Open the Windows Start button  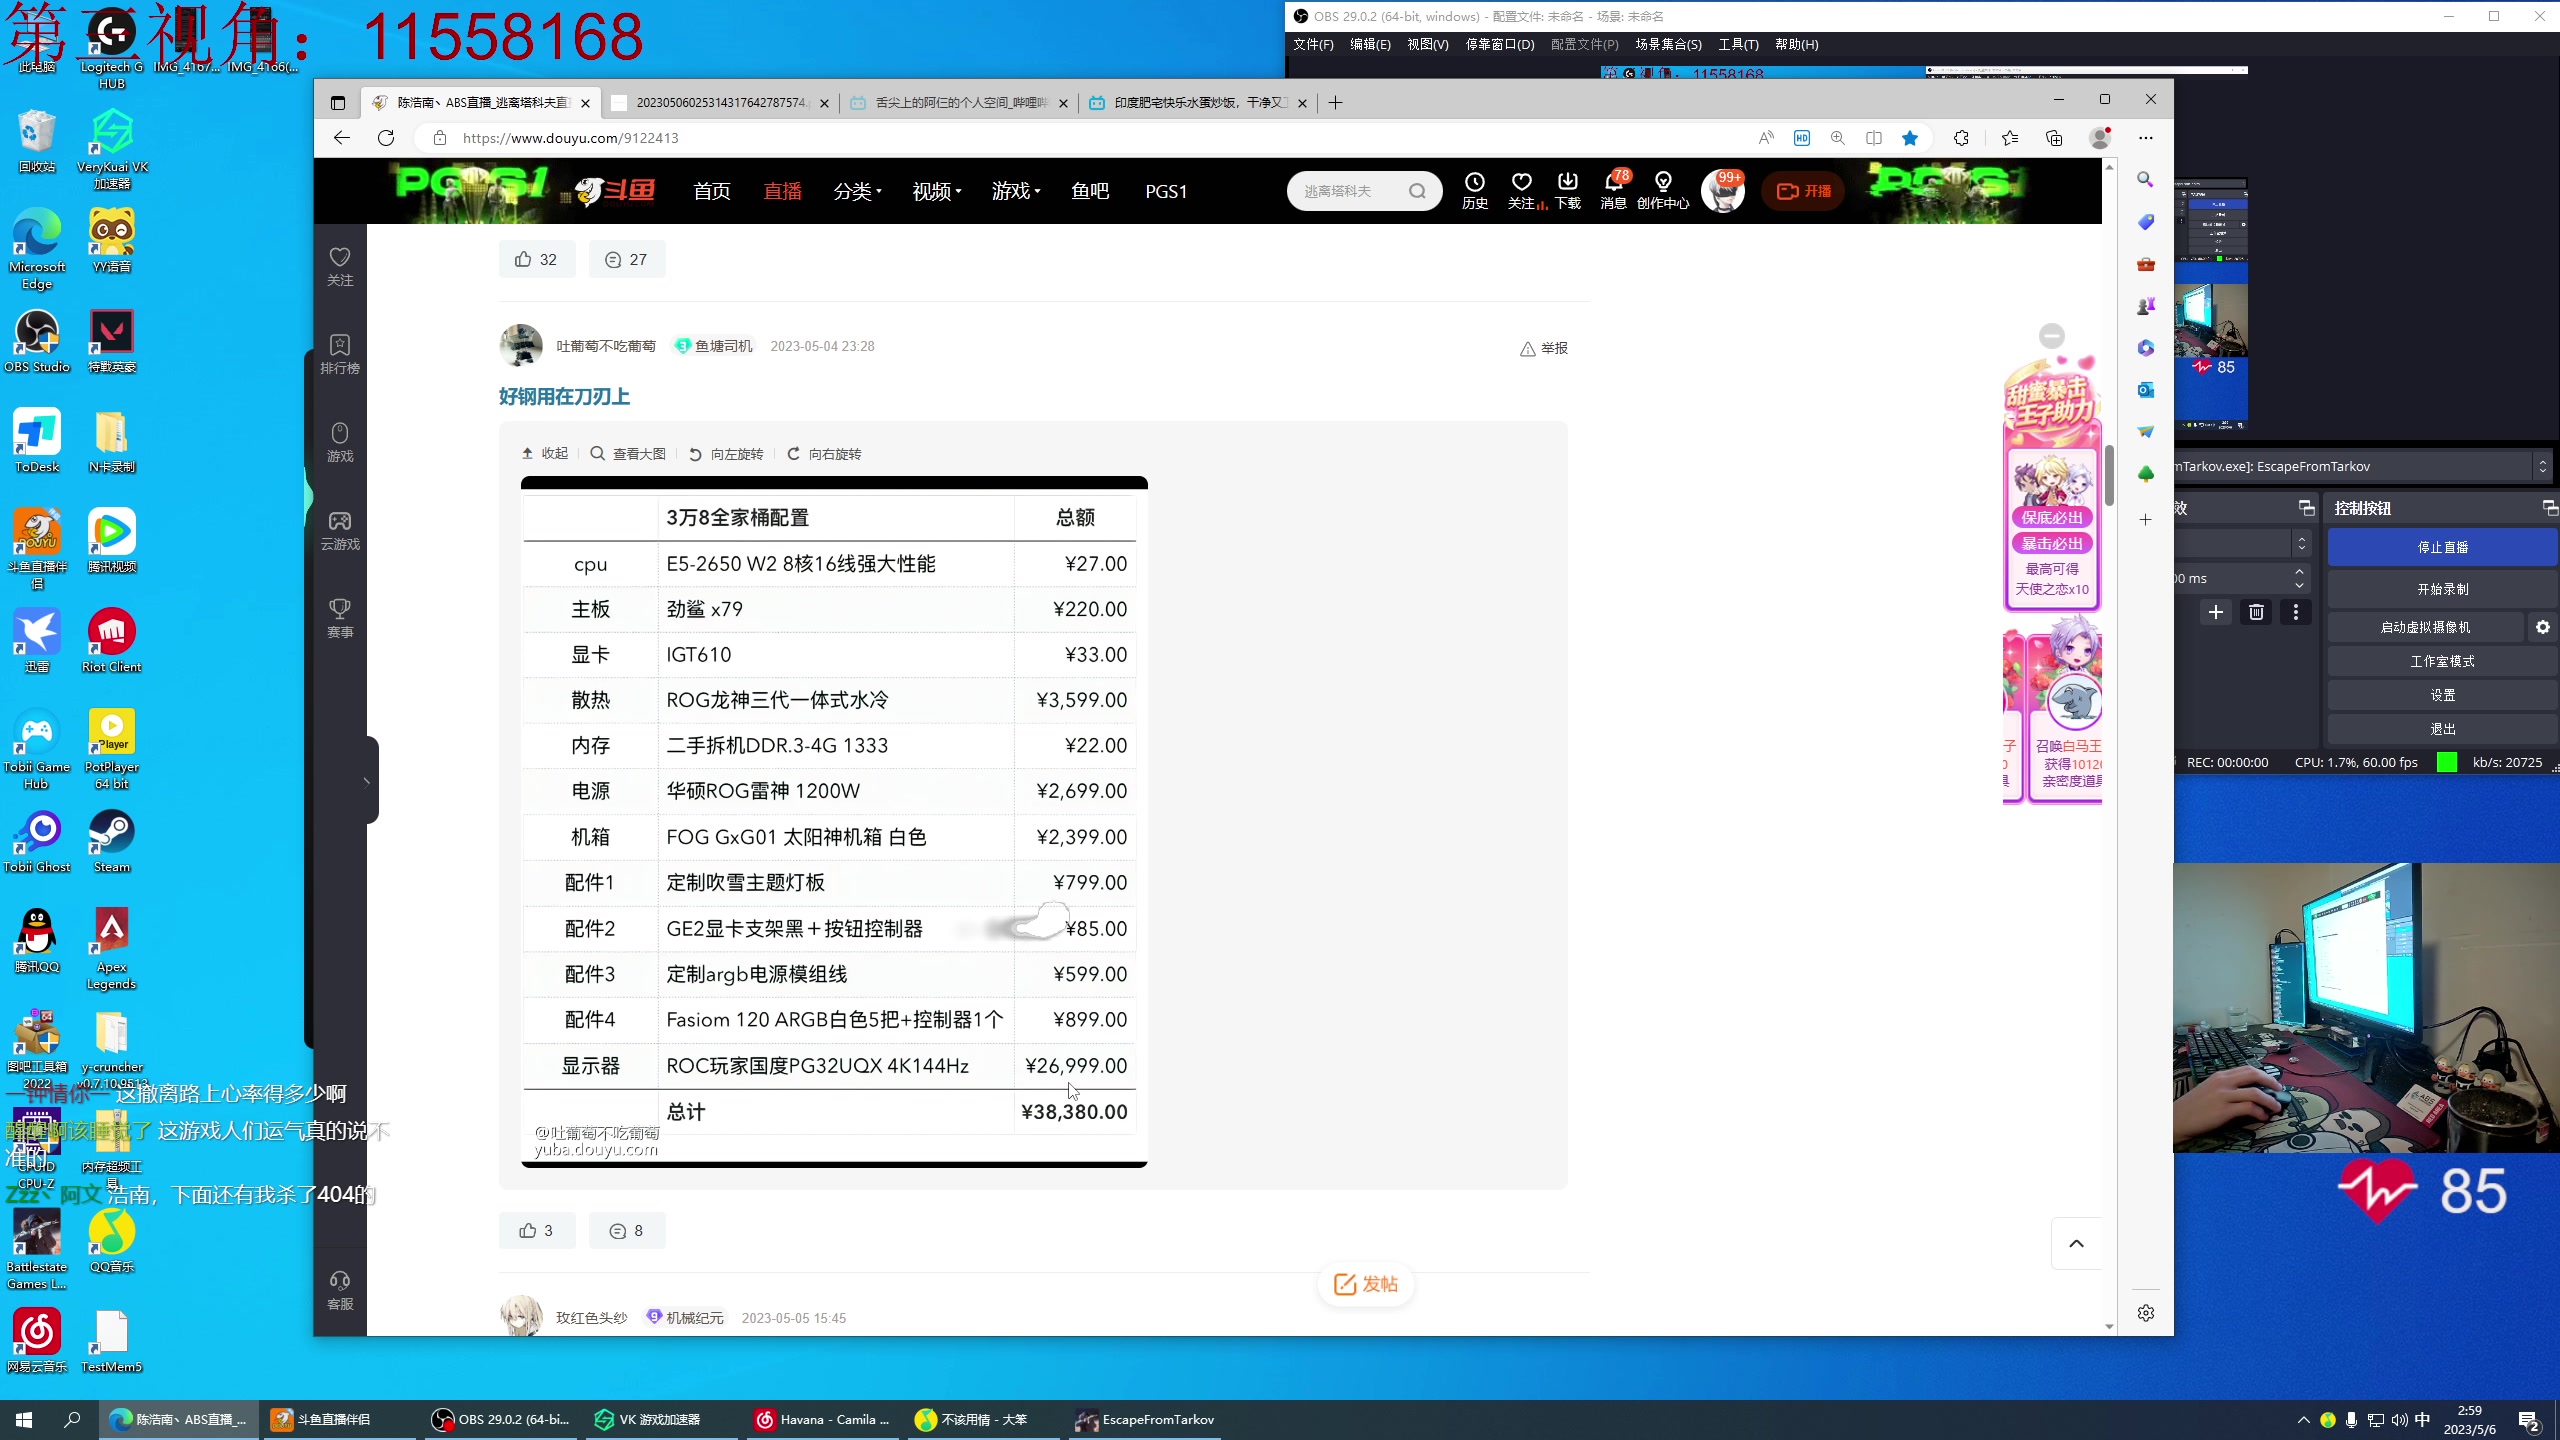point(24,1420)
